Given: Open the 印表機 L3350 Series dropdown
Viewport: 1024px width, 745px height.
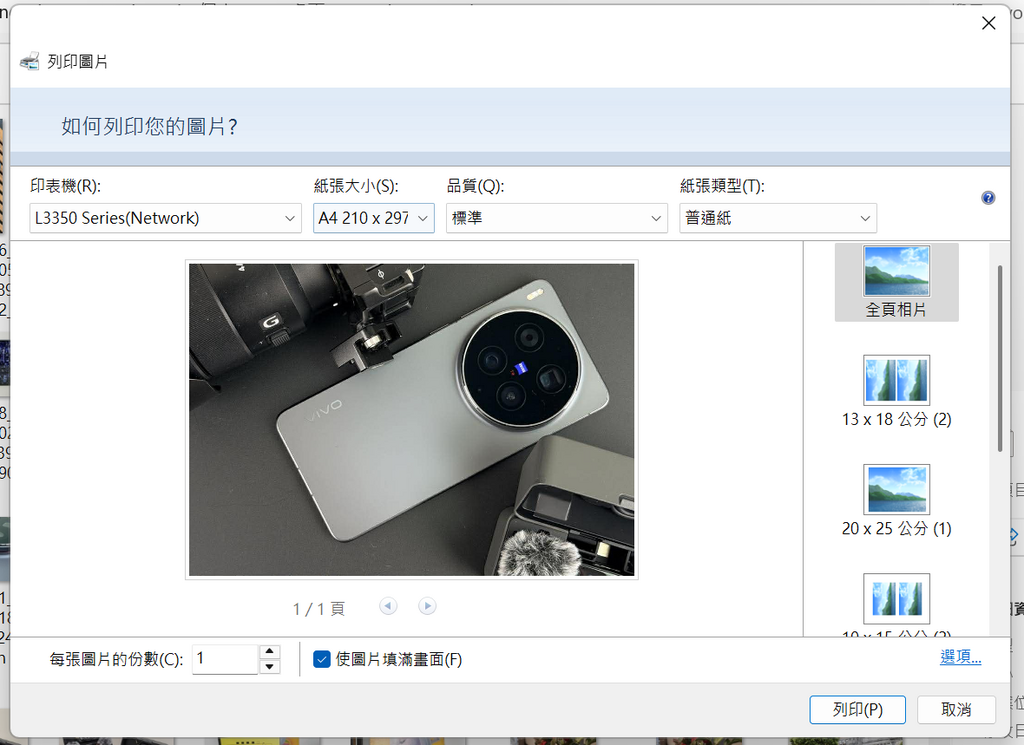Looking at the screenshot, I should (165, 218).
